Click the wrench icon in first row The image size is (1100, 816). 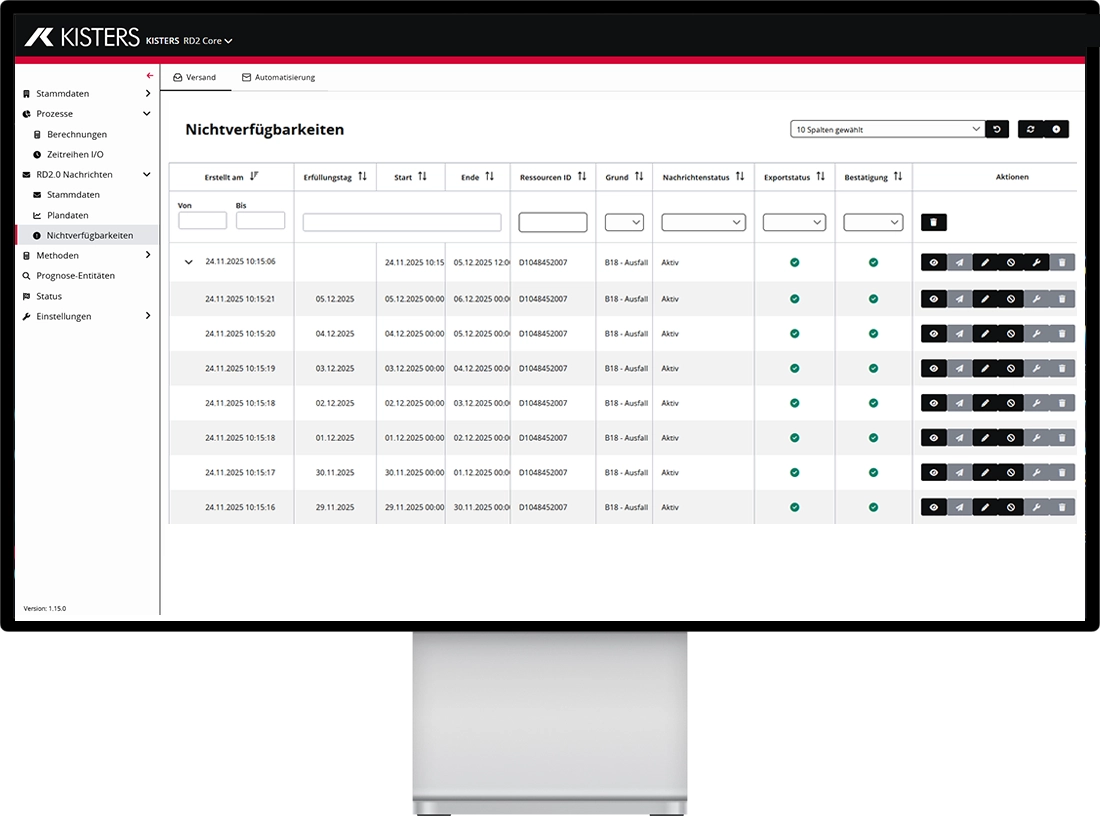[x=1036, y=263]
